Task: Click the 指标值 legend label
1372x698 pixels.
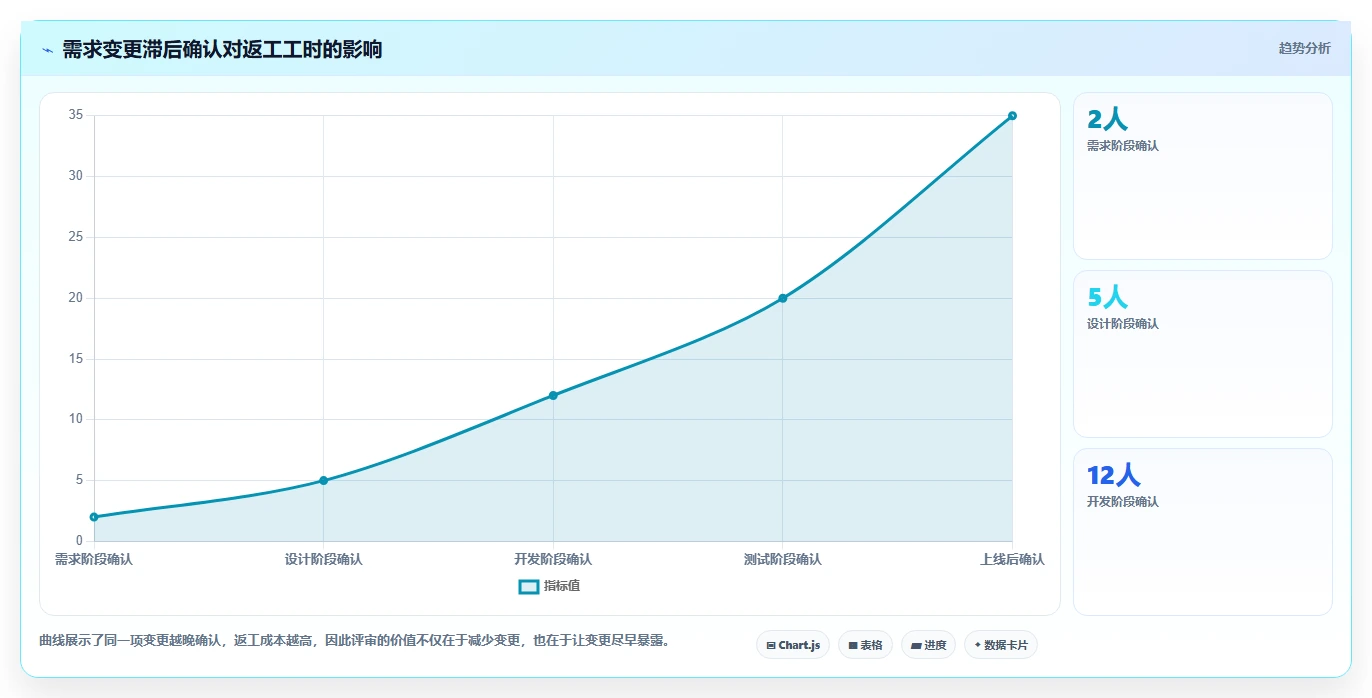Action: pyautogui.click(x=562, y=586)
